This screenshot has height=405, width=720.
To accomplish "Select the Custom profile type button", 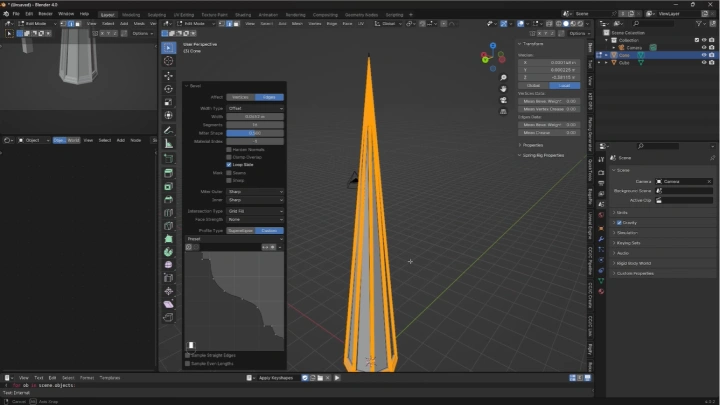I will coord(269,231).
